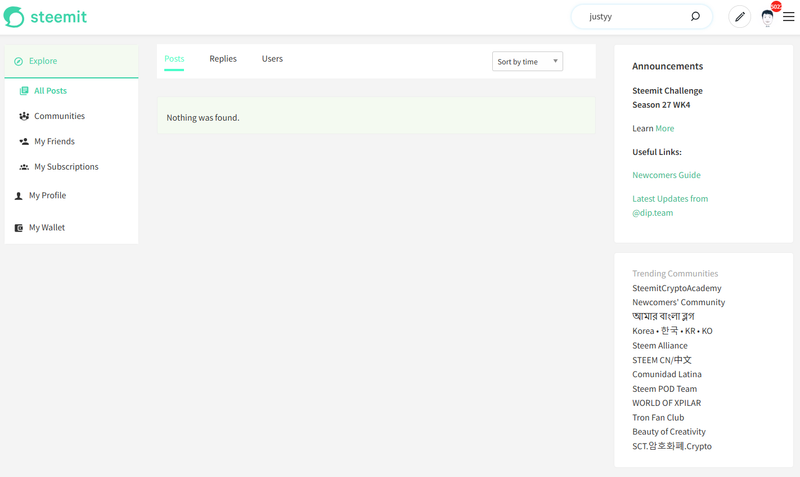Open the post editor pencil icon
The height and width of the screenshot is (477, 800).
pos(739,17)
